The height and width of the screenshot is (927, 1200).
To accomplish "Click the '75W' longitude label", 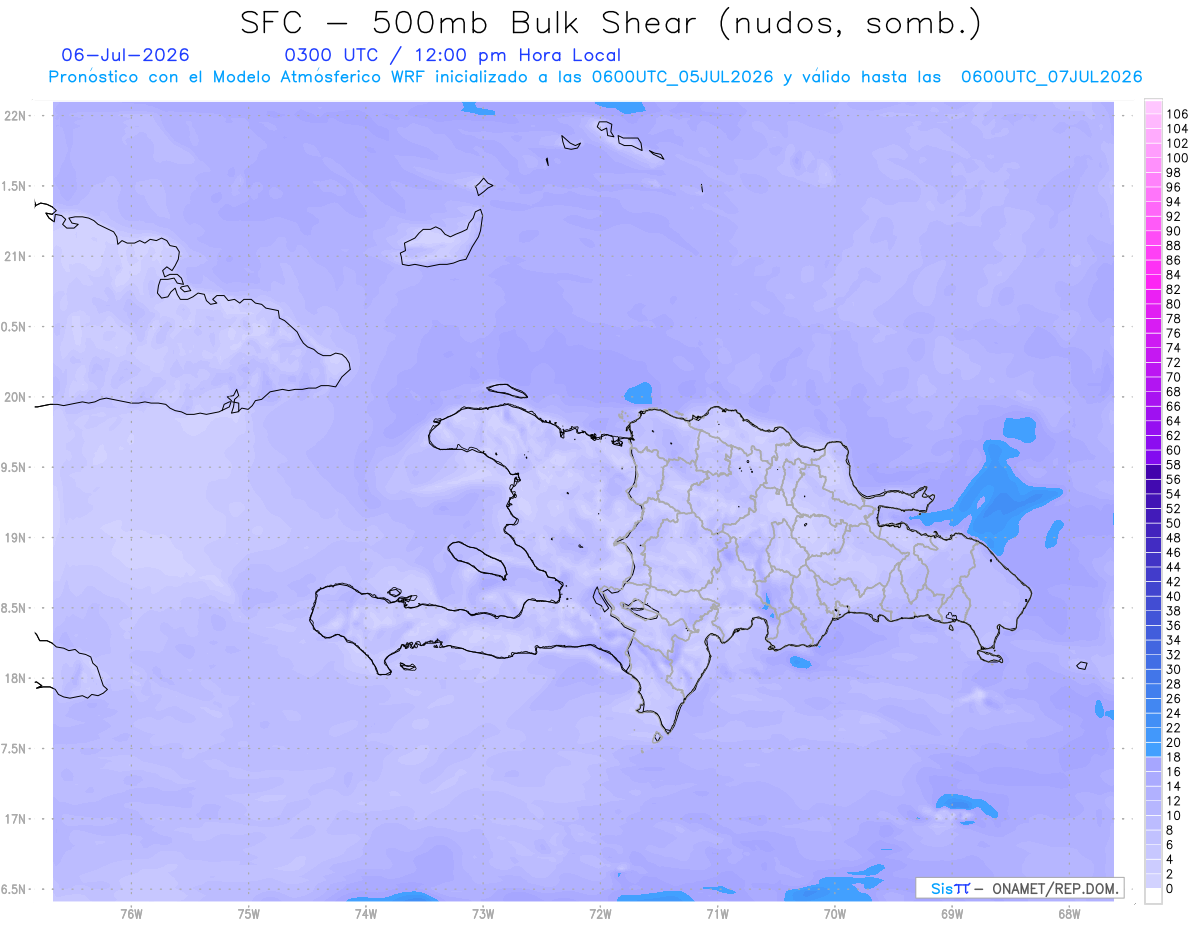I will 249,914.
